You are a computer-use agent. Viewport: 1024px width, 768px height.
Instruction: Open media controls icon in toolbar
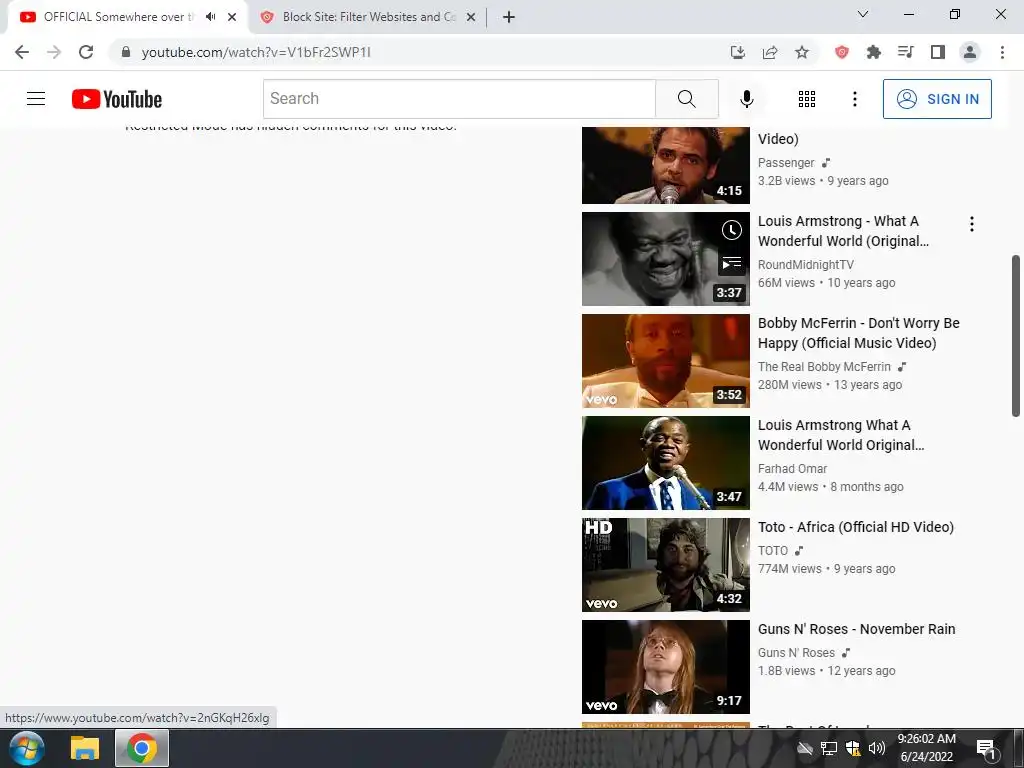(906, 52)
